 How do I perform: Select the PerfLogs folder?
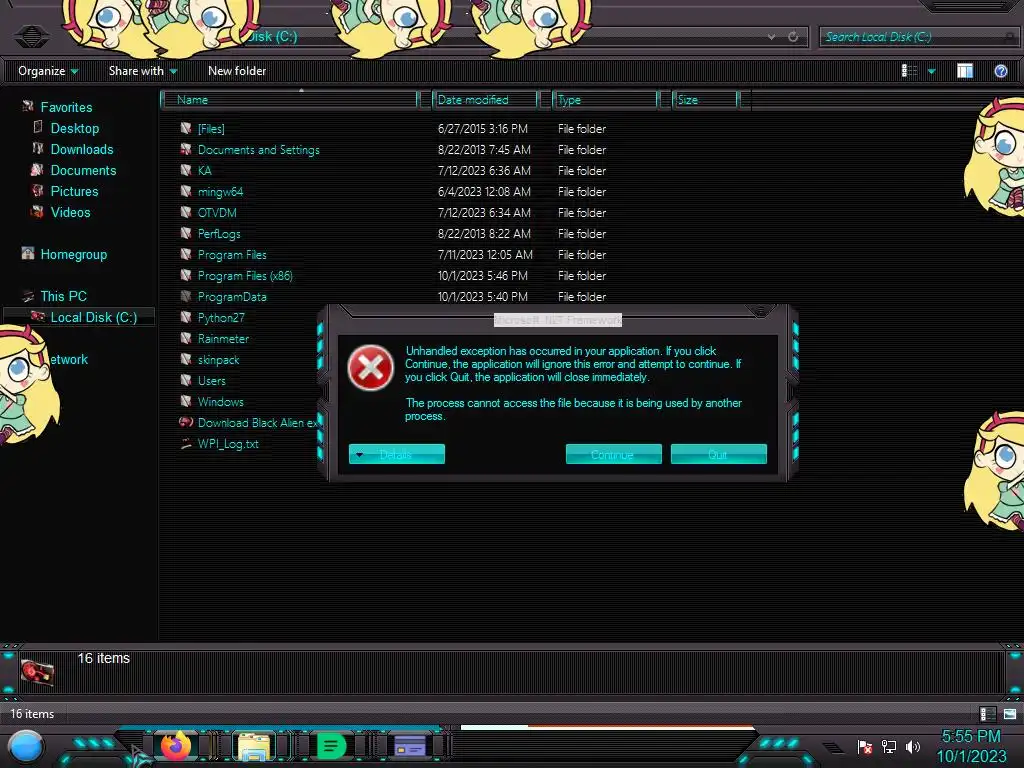click(x=219, y=234)
